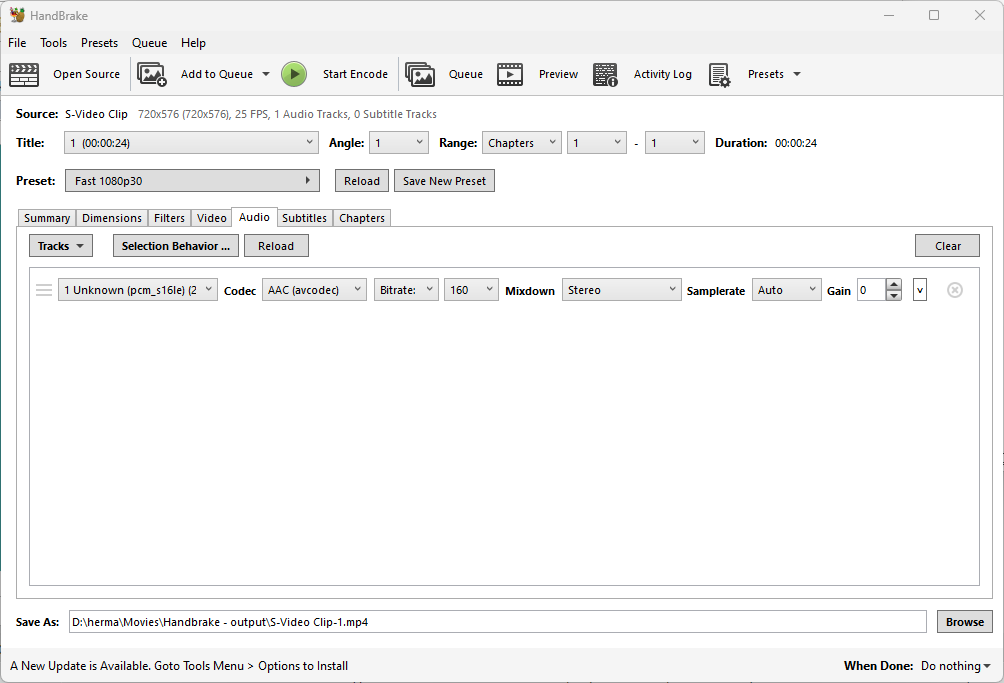Open the start chapter dropdown
The height and width of the screenshot is (683, 1004).
tap(597, 143)
